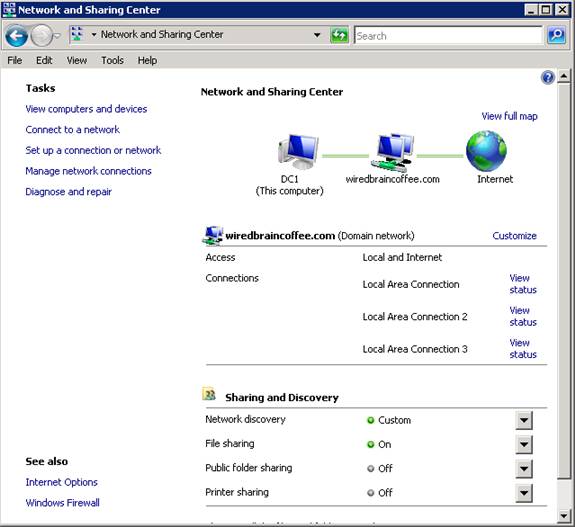
Task: Click View full map link
Action: coord(509,116)
